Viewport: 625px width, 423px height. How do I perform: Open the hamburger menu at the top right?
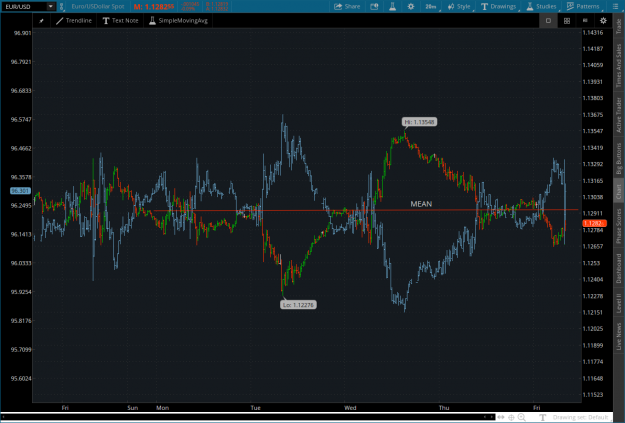tap(616, 6)
